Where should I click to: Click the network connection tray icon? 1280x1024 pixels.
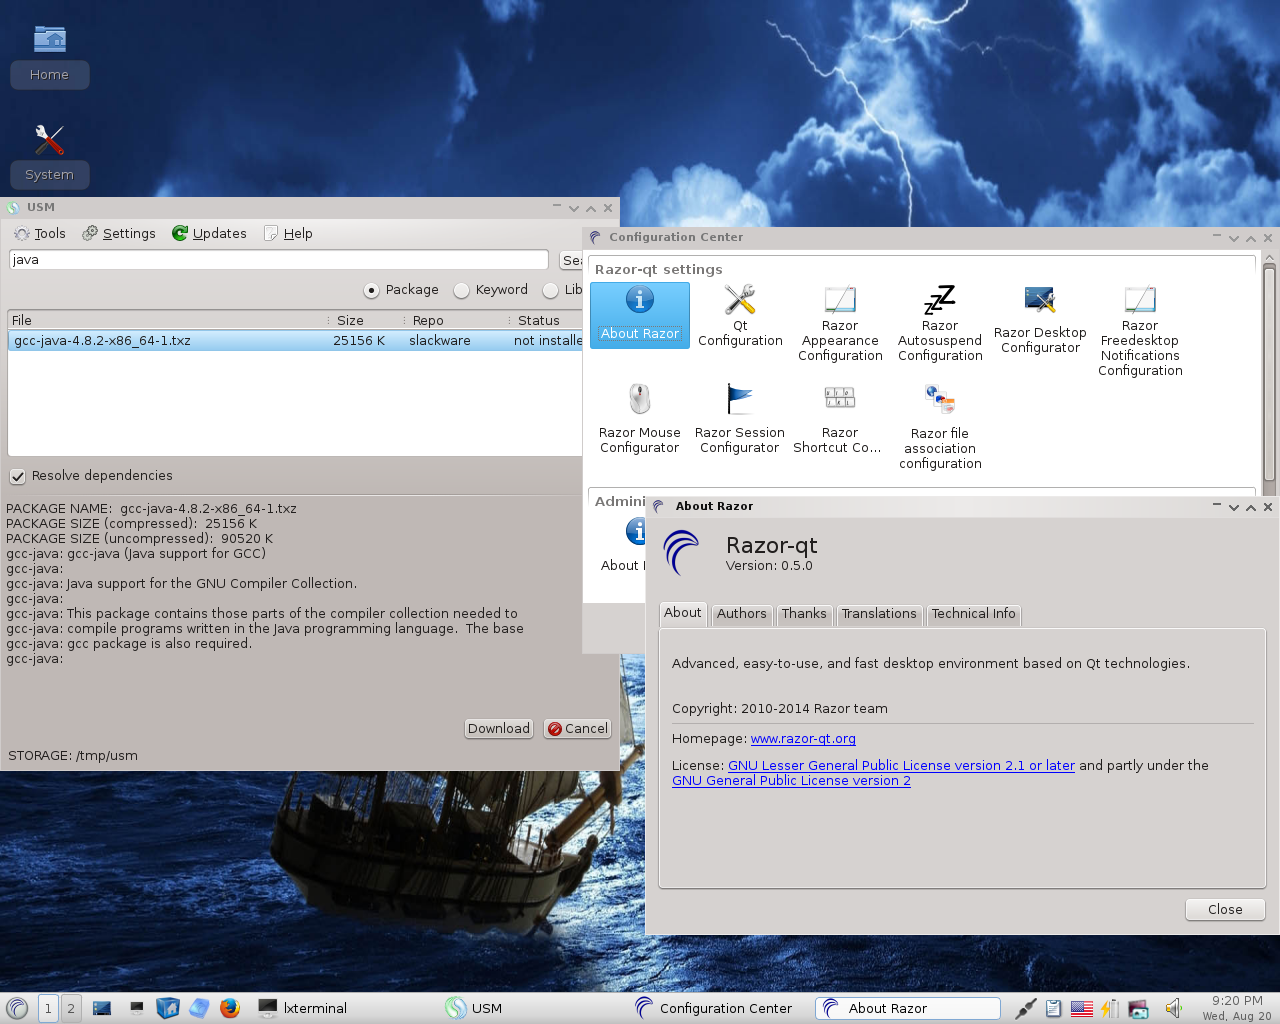point(1025,1008)
